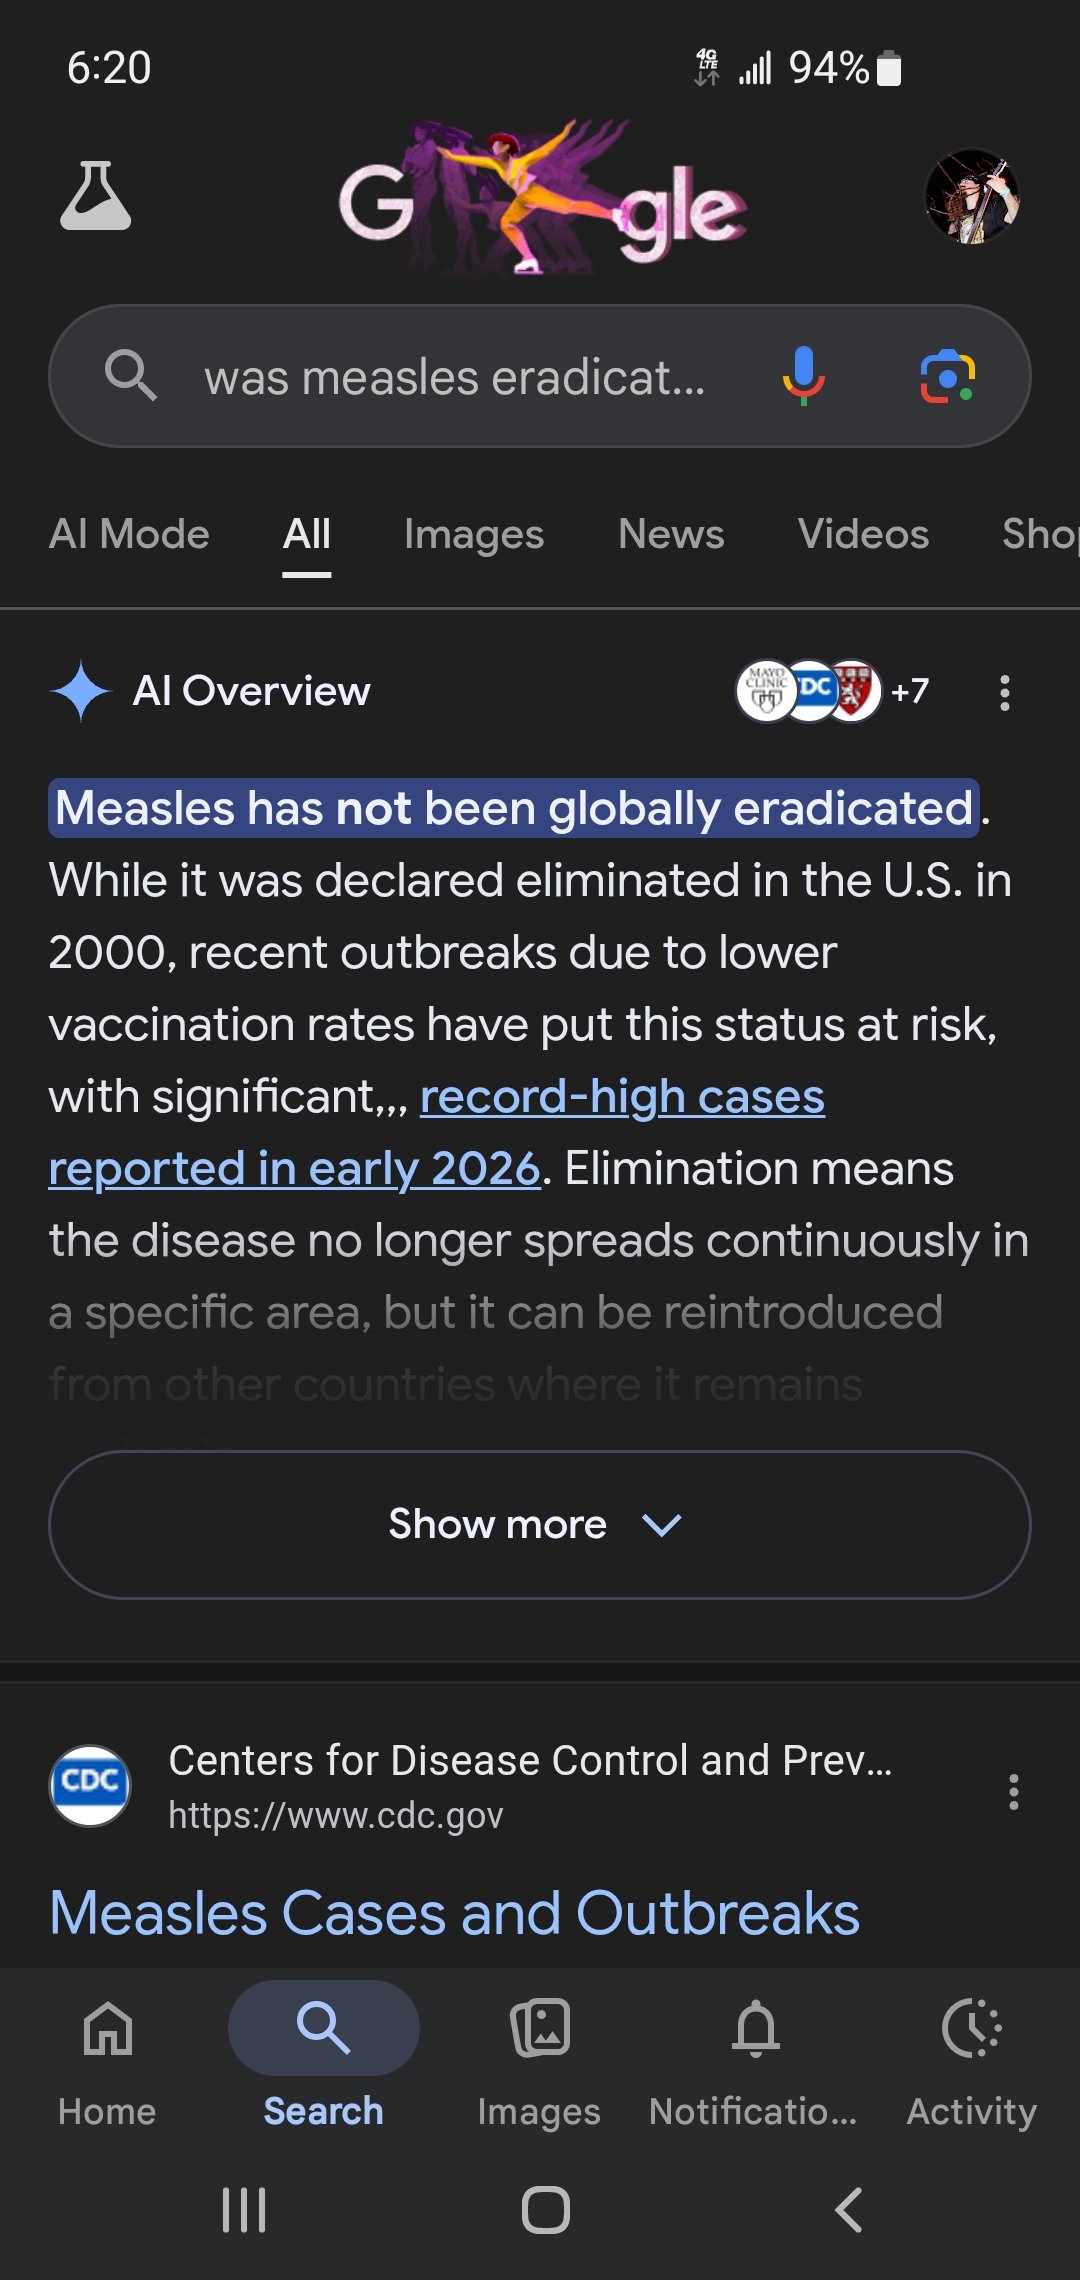Screen dimensions: 1080x2280
Task: Expand AI Overview with Show more
Action: [x=539, y=1524]
